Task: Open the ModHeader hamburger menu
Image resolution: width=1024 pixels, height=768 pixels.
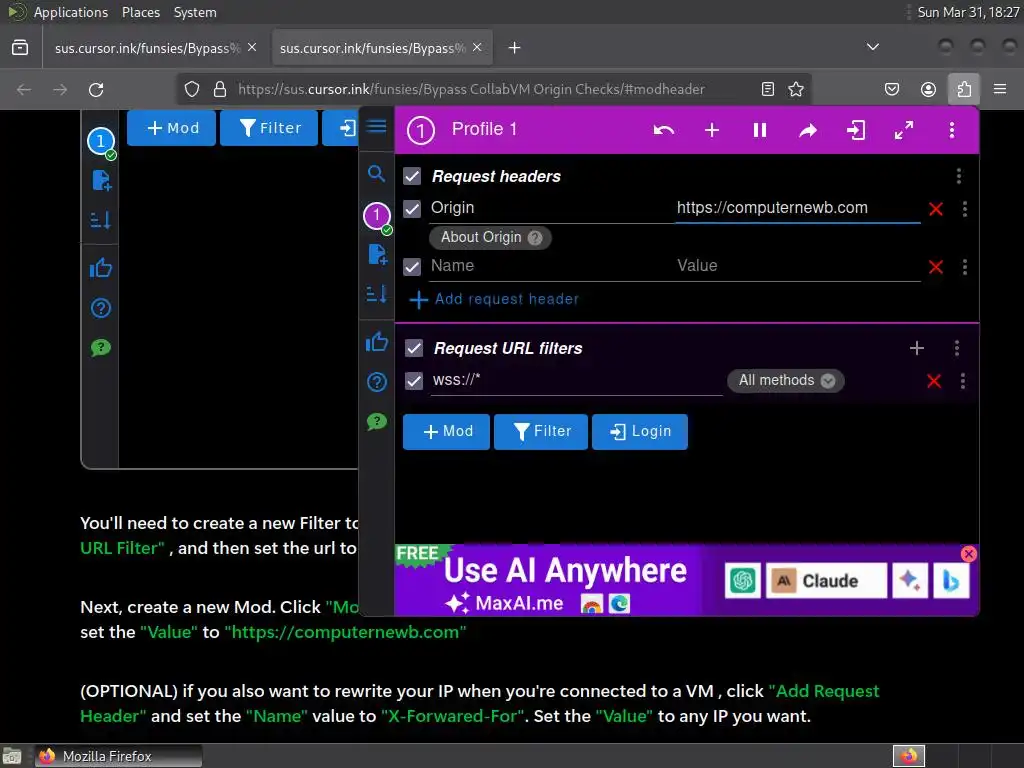Action: tap(376, 126)
